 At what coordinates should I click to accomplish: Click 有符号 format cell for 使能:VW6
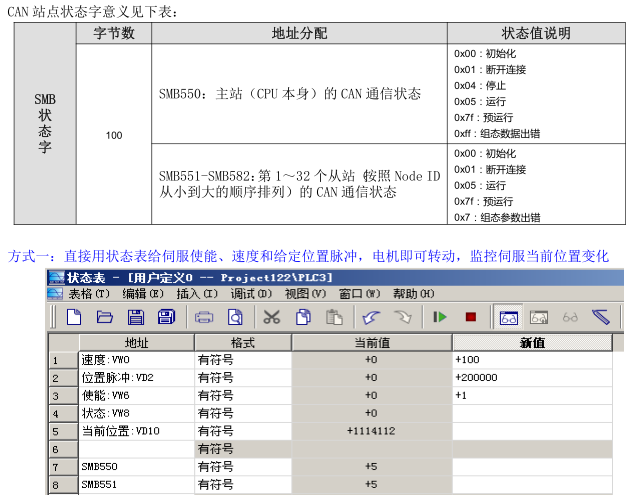[x=243, y=395]
